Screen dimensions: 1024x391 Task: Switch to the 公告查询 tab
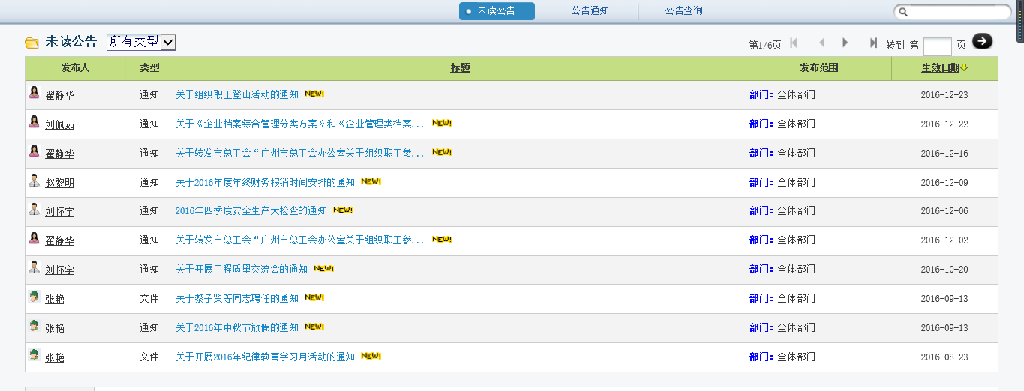point(684,11)
